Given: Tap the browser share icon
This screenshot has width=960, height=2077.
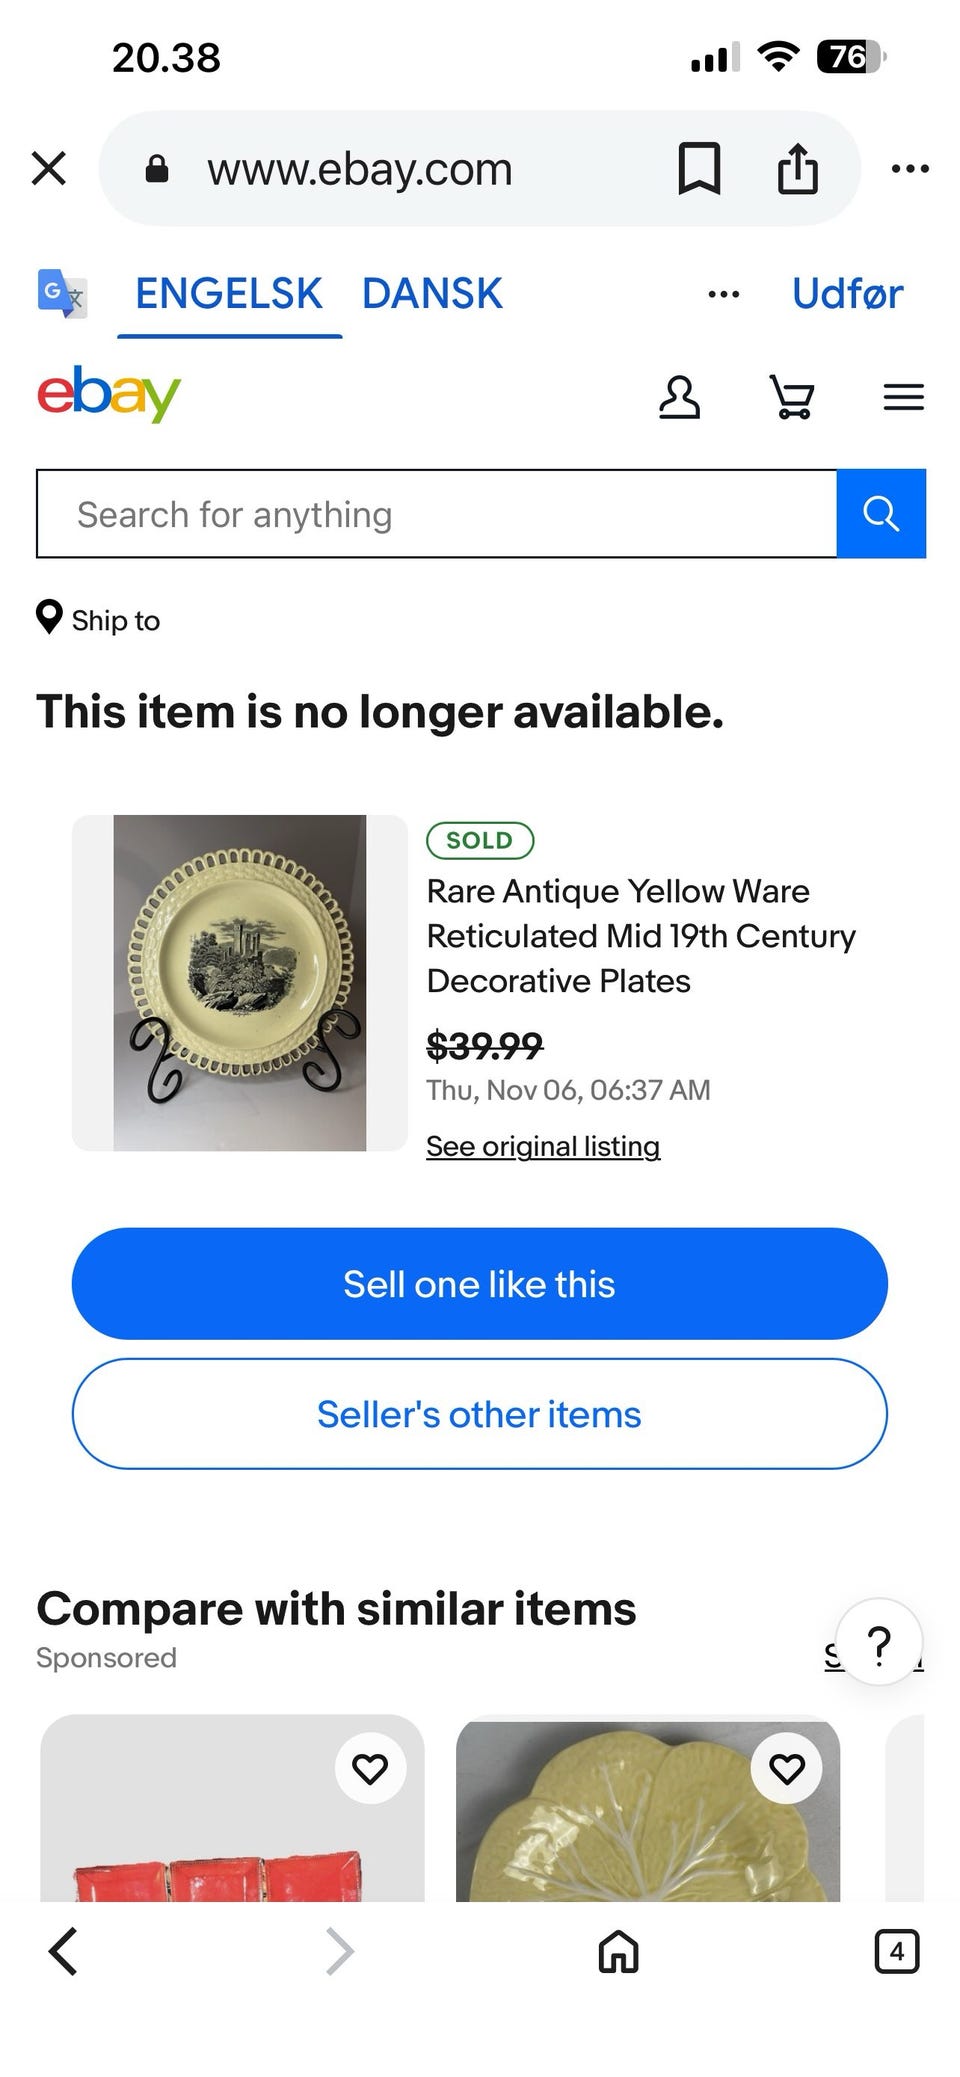Looking at the screenshot, I should [797, 168].
